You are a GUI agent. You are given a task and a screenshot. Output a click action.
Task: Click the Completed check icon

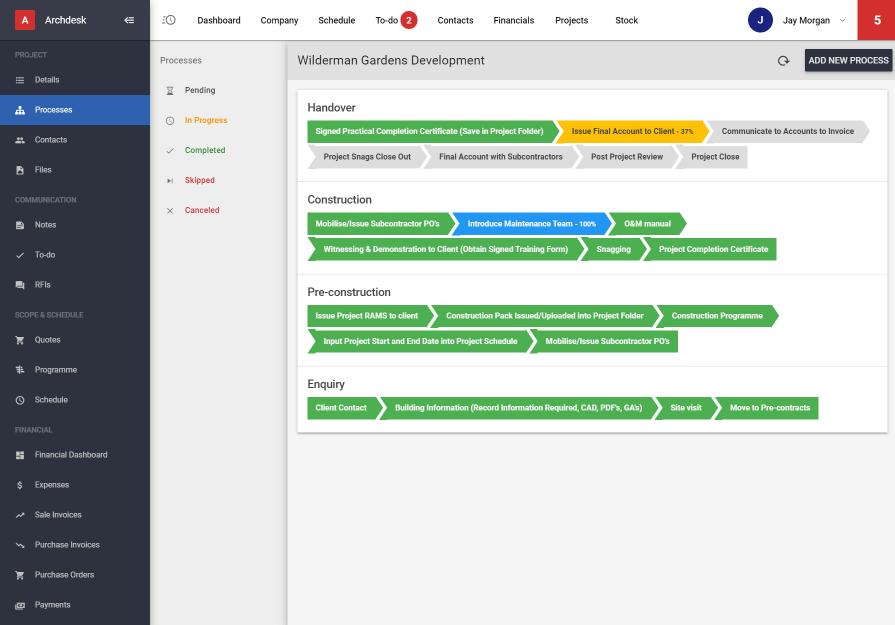point(170,151)
